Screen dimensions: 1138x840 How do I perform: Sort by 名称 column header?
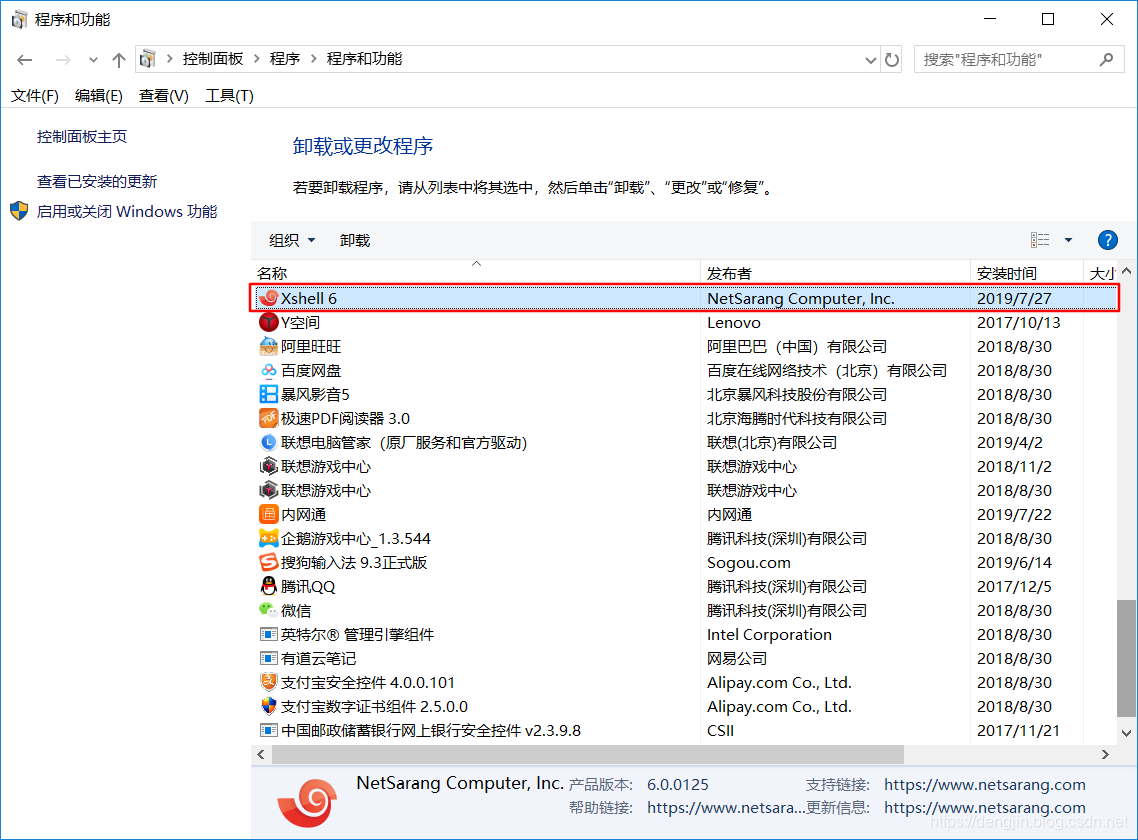tap(476, 273)
